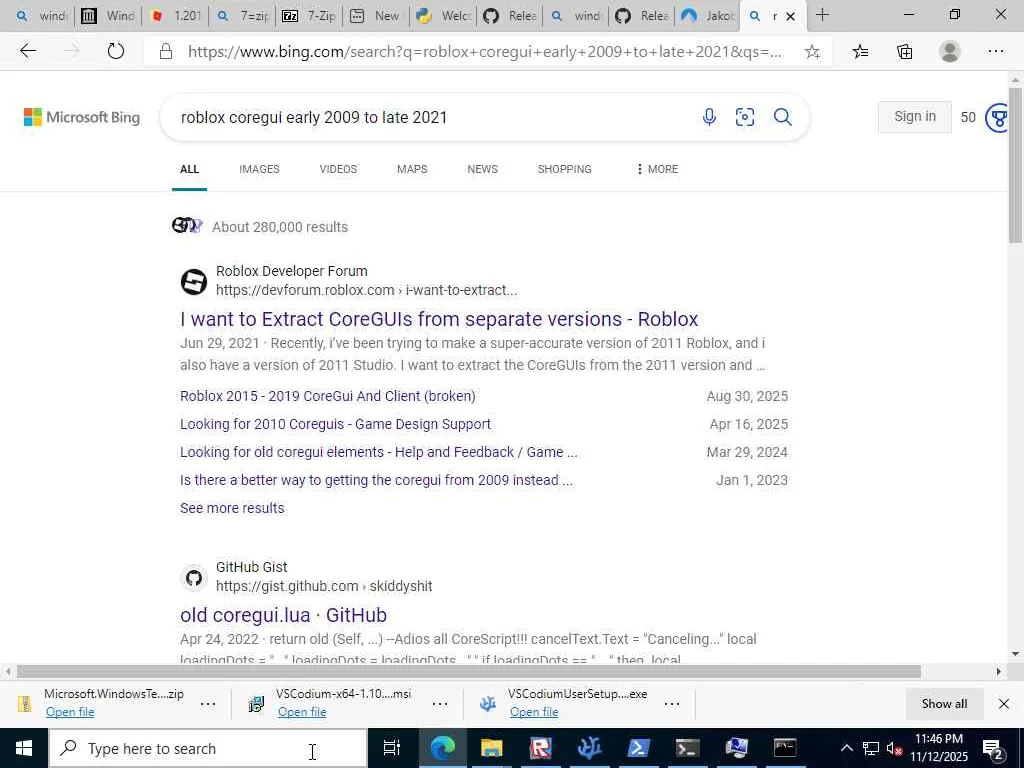The height and width of the screenshot is (768, 1024).
Task: Open the Collections icon in toolbar
Action: [x=904, y=52]
